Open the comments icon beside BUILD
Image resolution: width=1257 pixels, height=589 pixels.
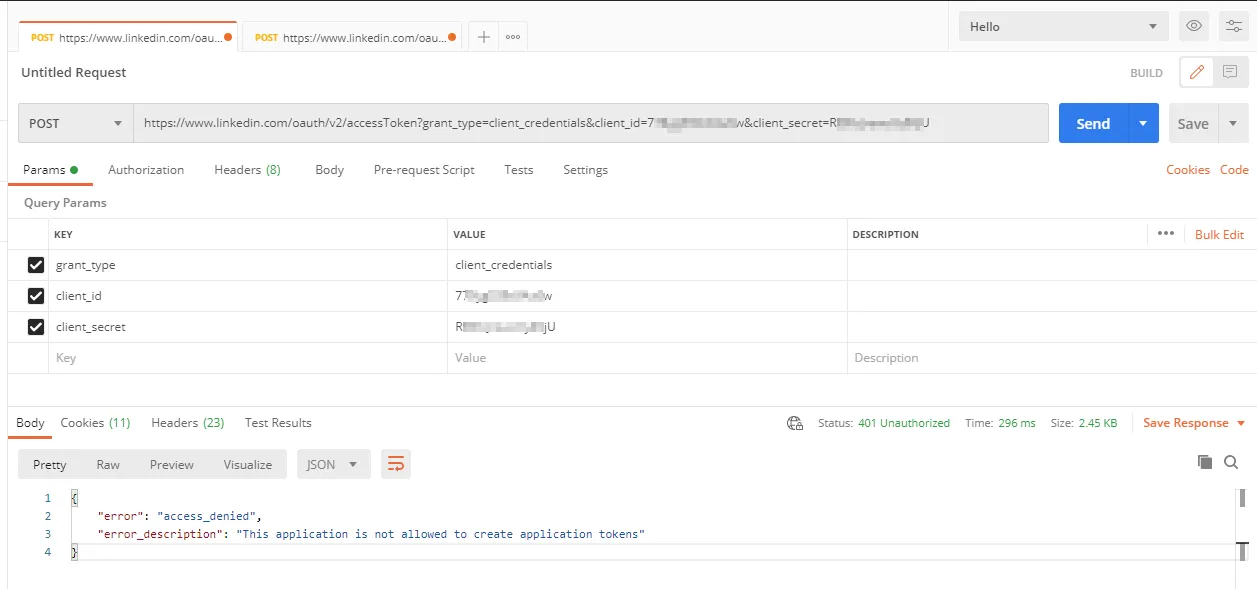(x=1230, y=72)
